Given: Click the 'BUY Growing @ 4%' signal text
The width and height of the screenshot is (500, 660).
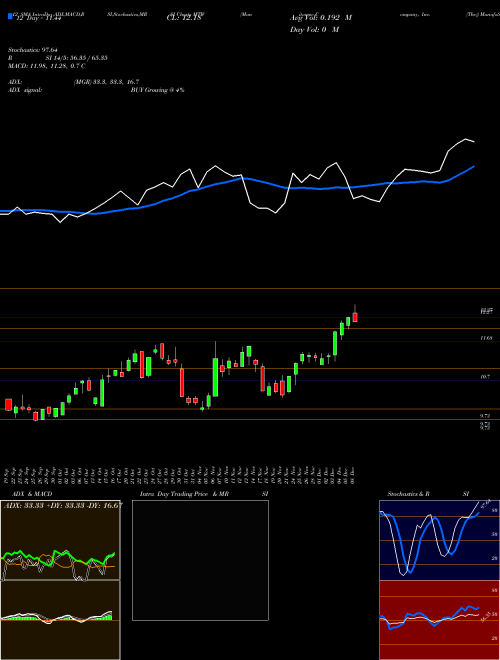Looking at the screenshot, I should click(x=157, y=90).
